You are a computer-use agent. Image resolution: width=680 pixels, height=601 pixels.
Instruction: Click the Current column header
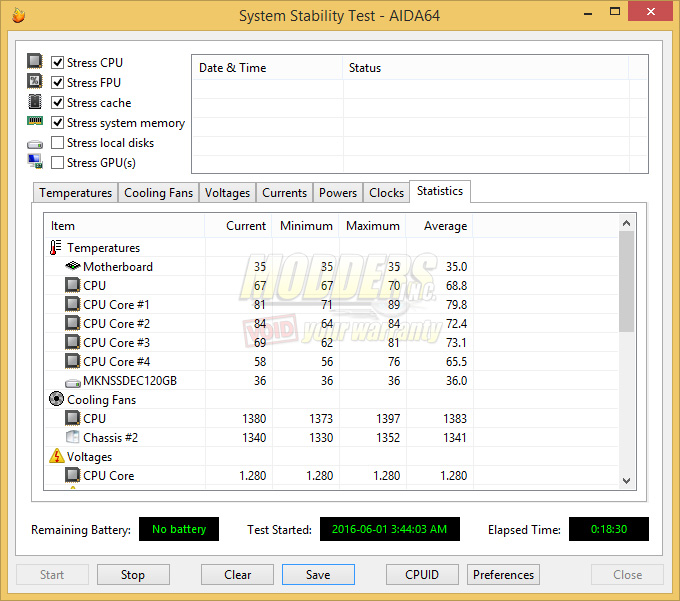click(x=238, y=226)
